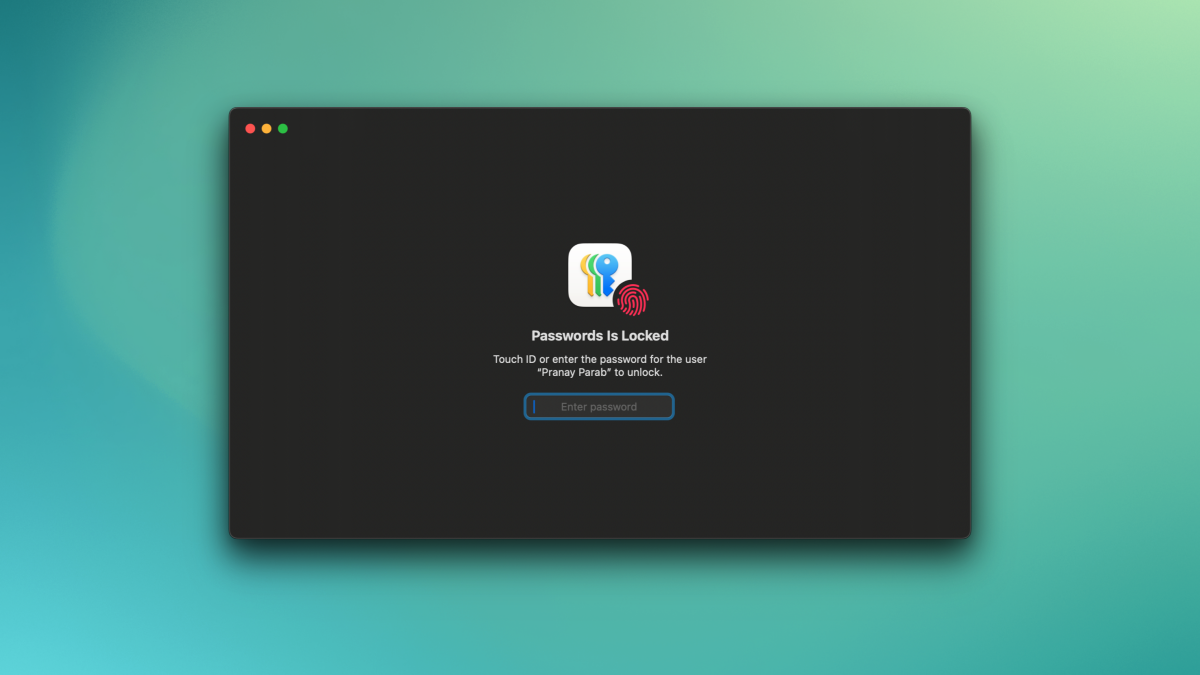1200x675 pixels.
Task: Minimize the window using the yellow button
Action: tap(266, 128)
